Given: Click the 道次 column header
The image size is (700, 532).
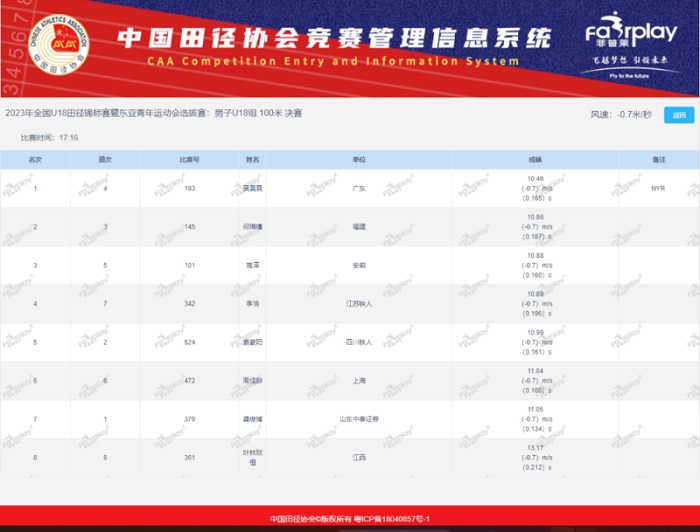Looking at the screenshot, I should [105, 160].
